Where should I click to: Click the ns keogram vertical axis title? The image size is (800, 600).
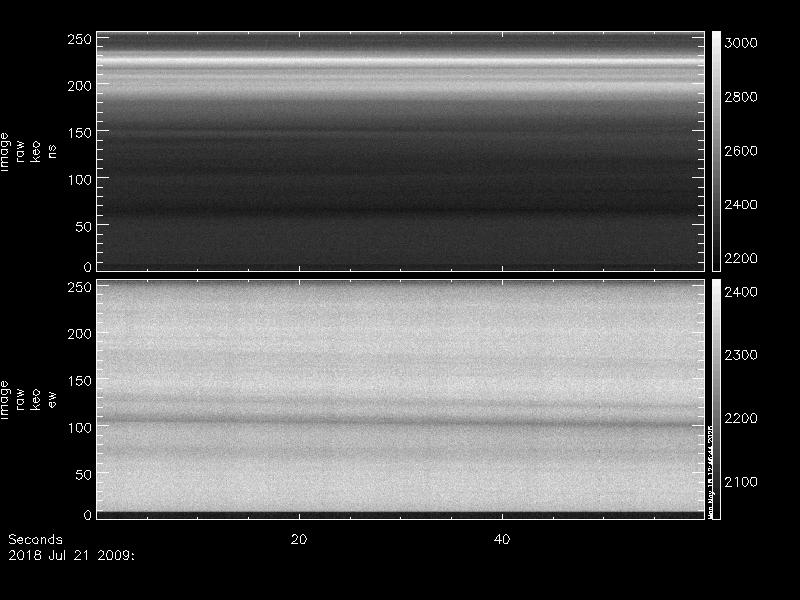(28, 152)
